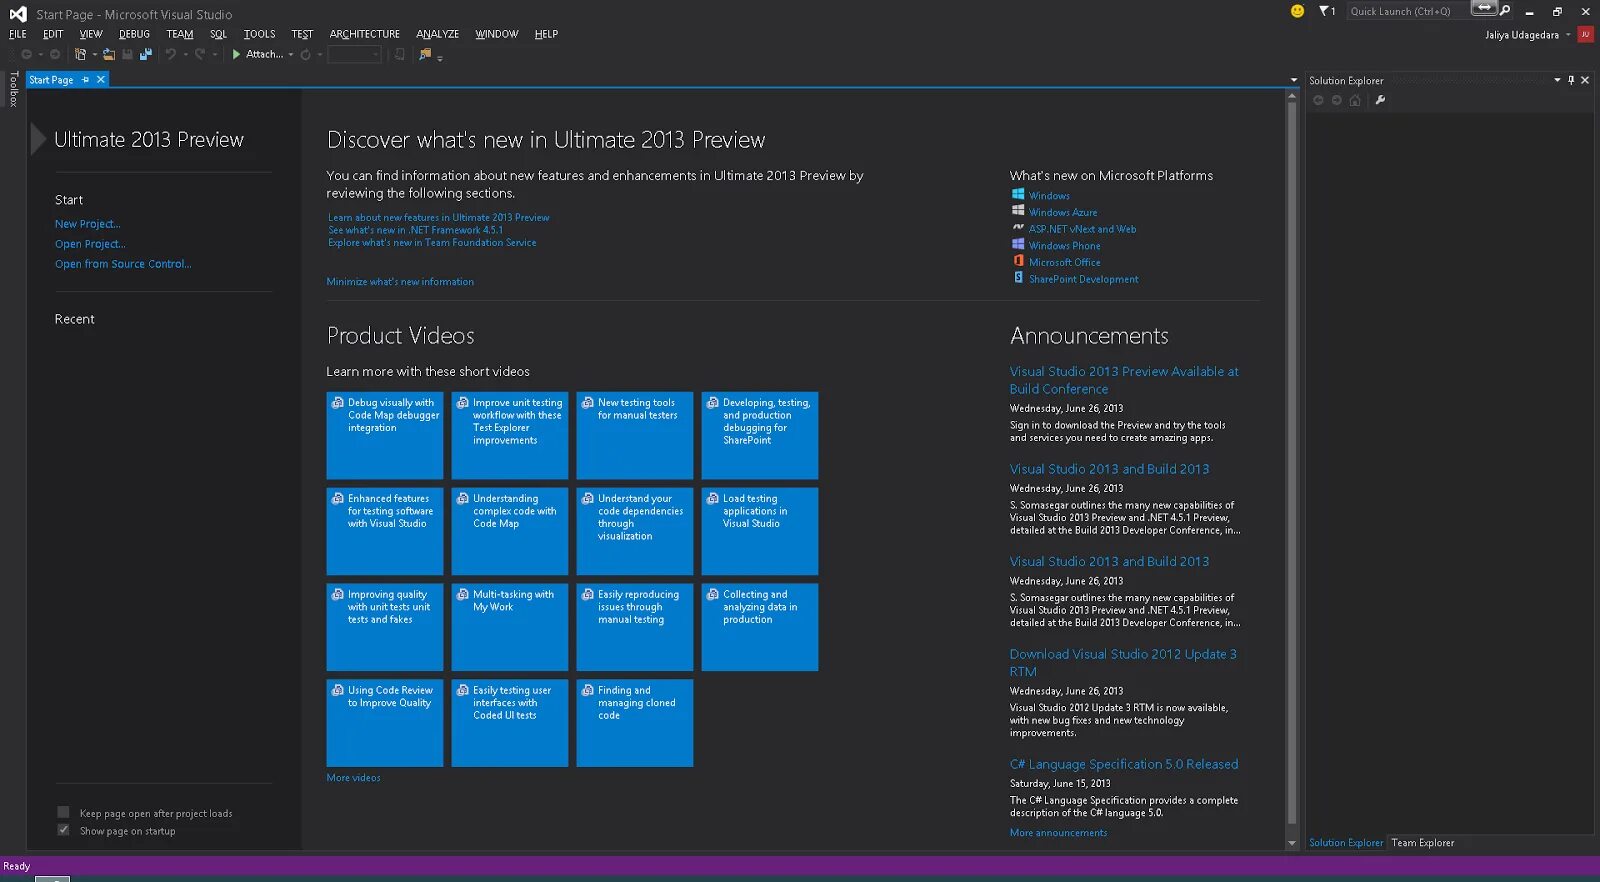
Task: Open the ARCHITECTURE menu
Action: (364, 34)
